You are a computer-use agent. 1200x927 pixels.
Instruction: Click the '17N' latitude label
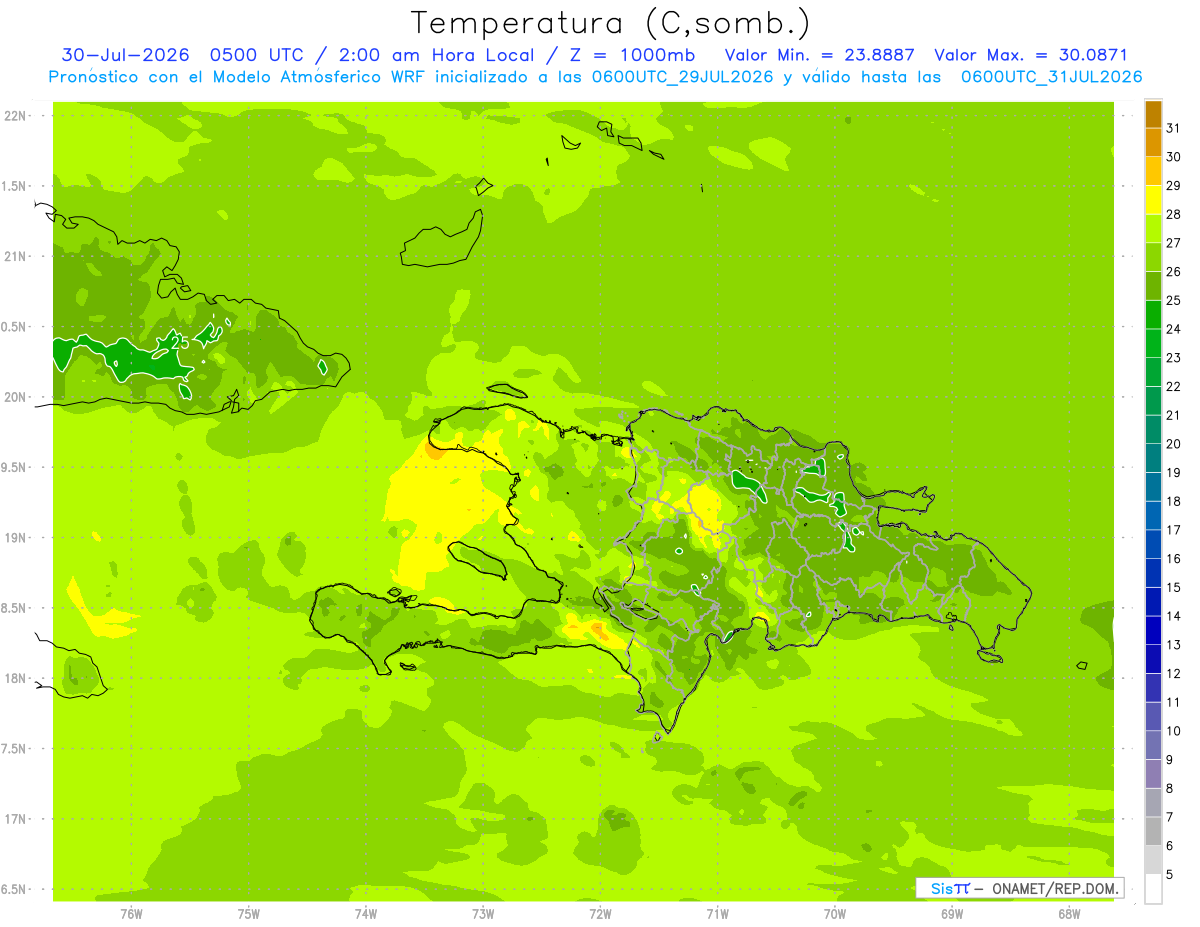coord(16,819)
